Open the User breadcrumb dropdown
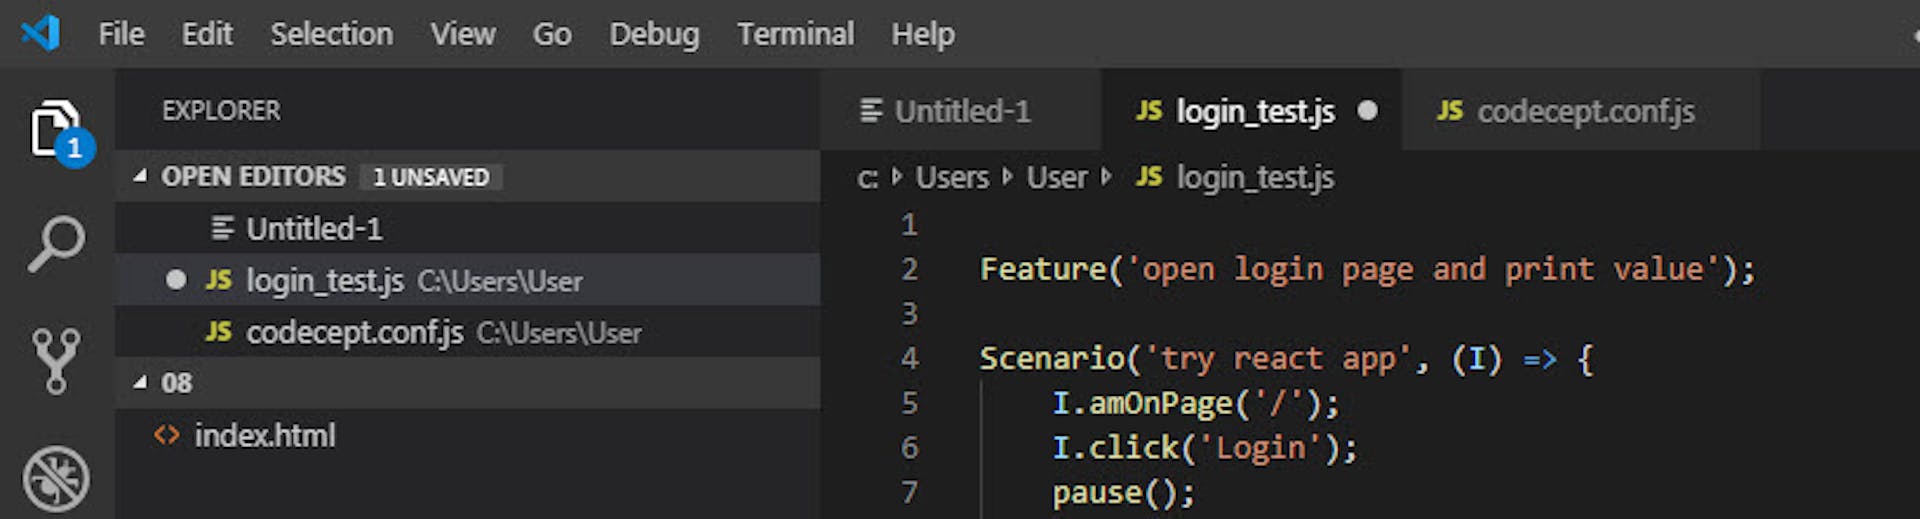 pos(1056,177)
